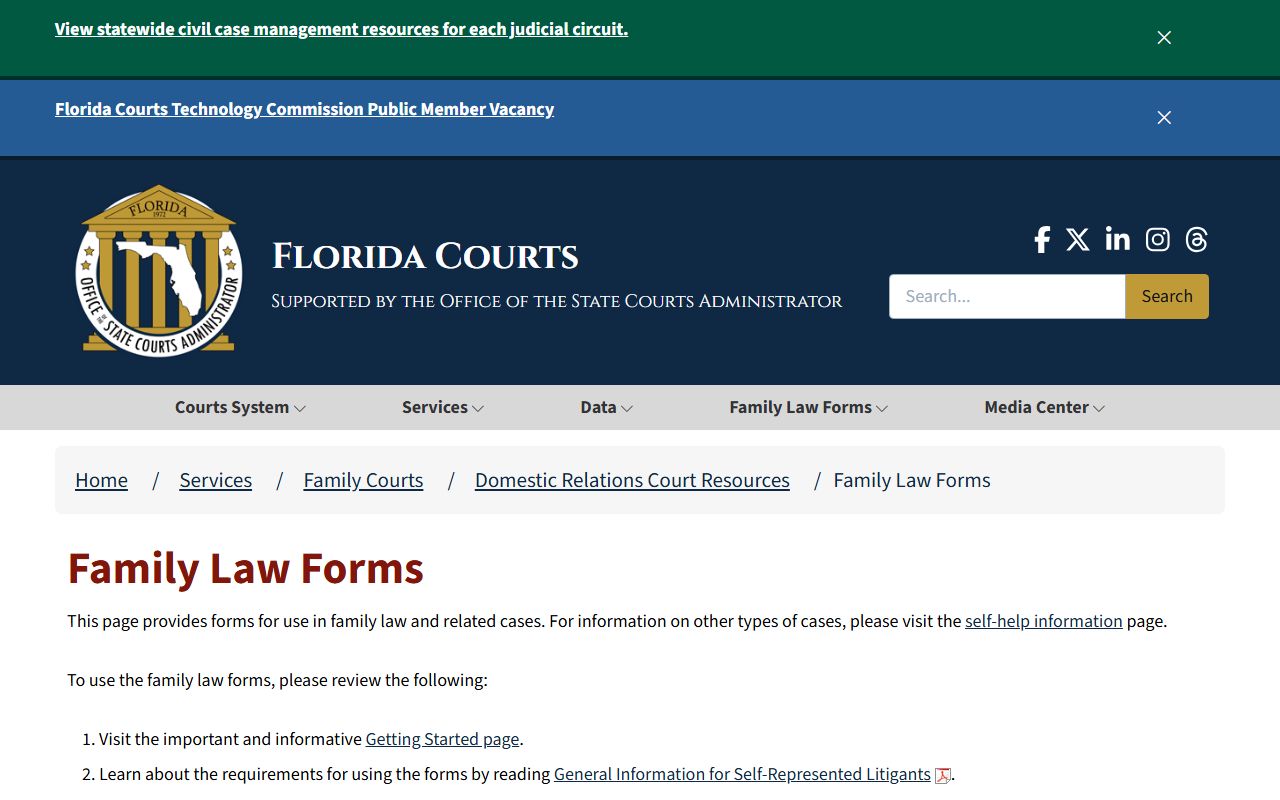Expand the Courts System menu
Image resolution: width=1280 pixels, height=800 pixels.
tap(240, 407)
